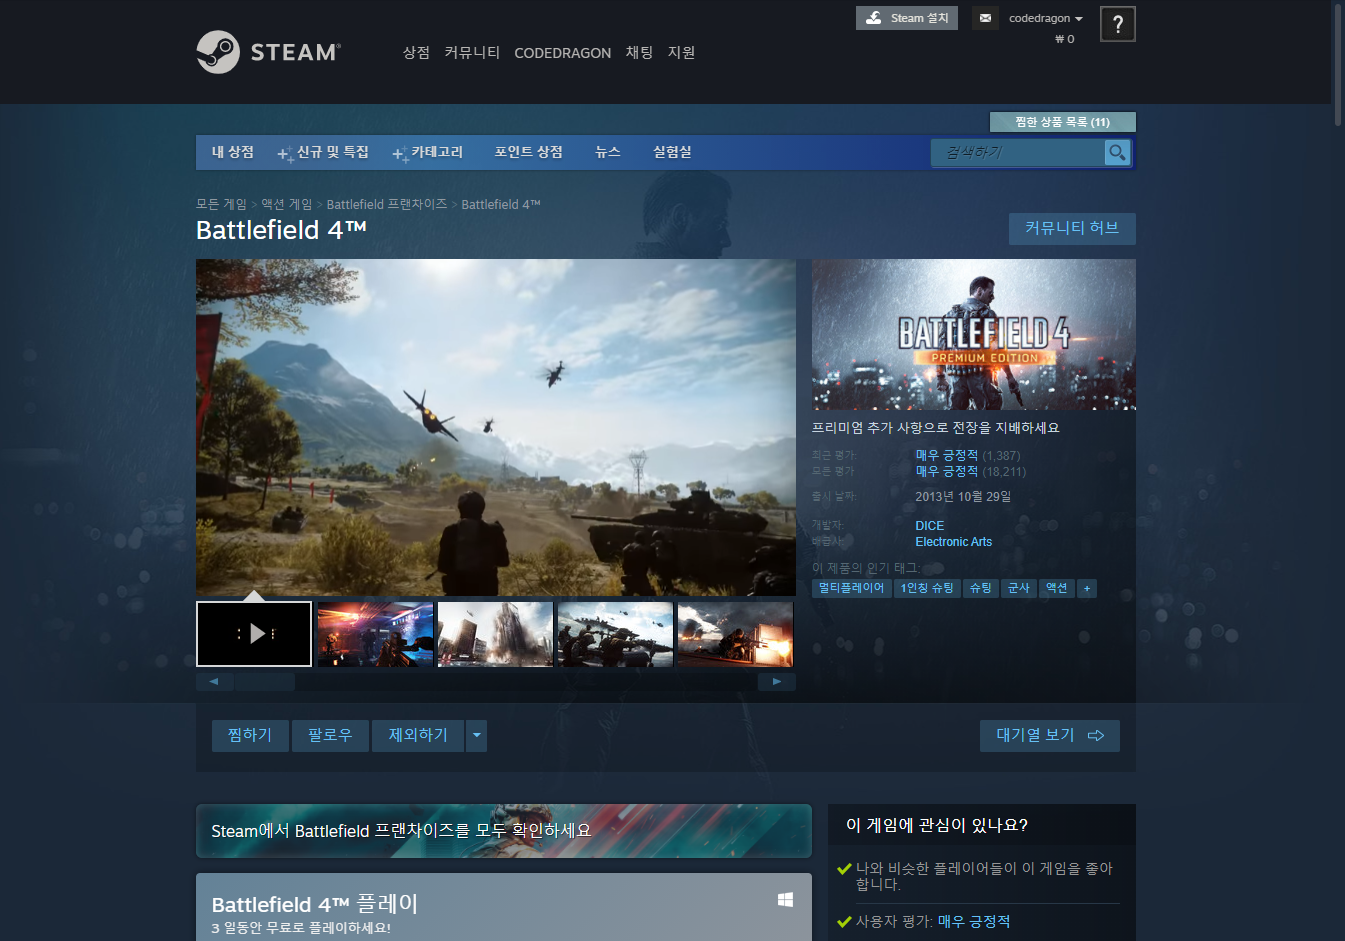Image resolution: width=1345 pixels, height=941 pixels.
Task: Click the Steam 설치 download icon button
Action: [906, 18]
